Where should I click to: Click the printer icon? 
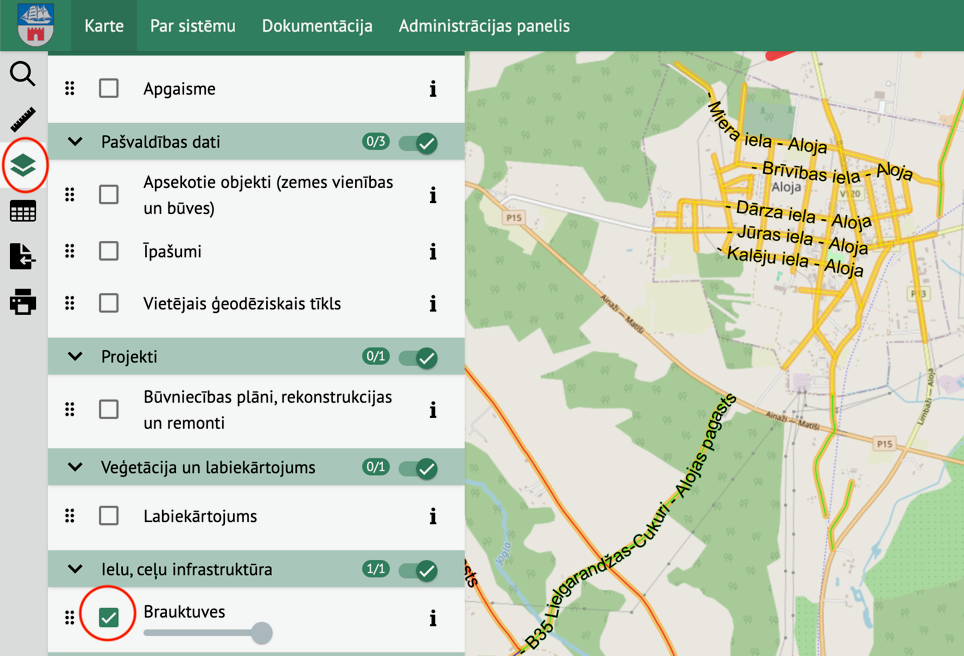pos(23,302)
